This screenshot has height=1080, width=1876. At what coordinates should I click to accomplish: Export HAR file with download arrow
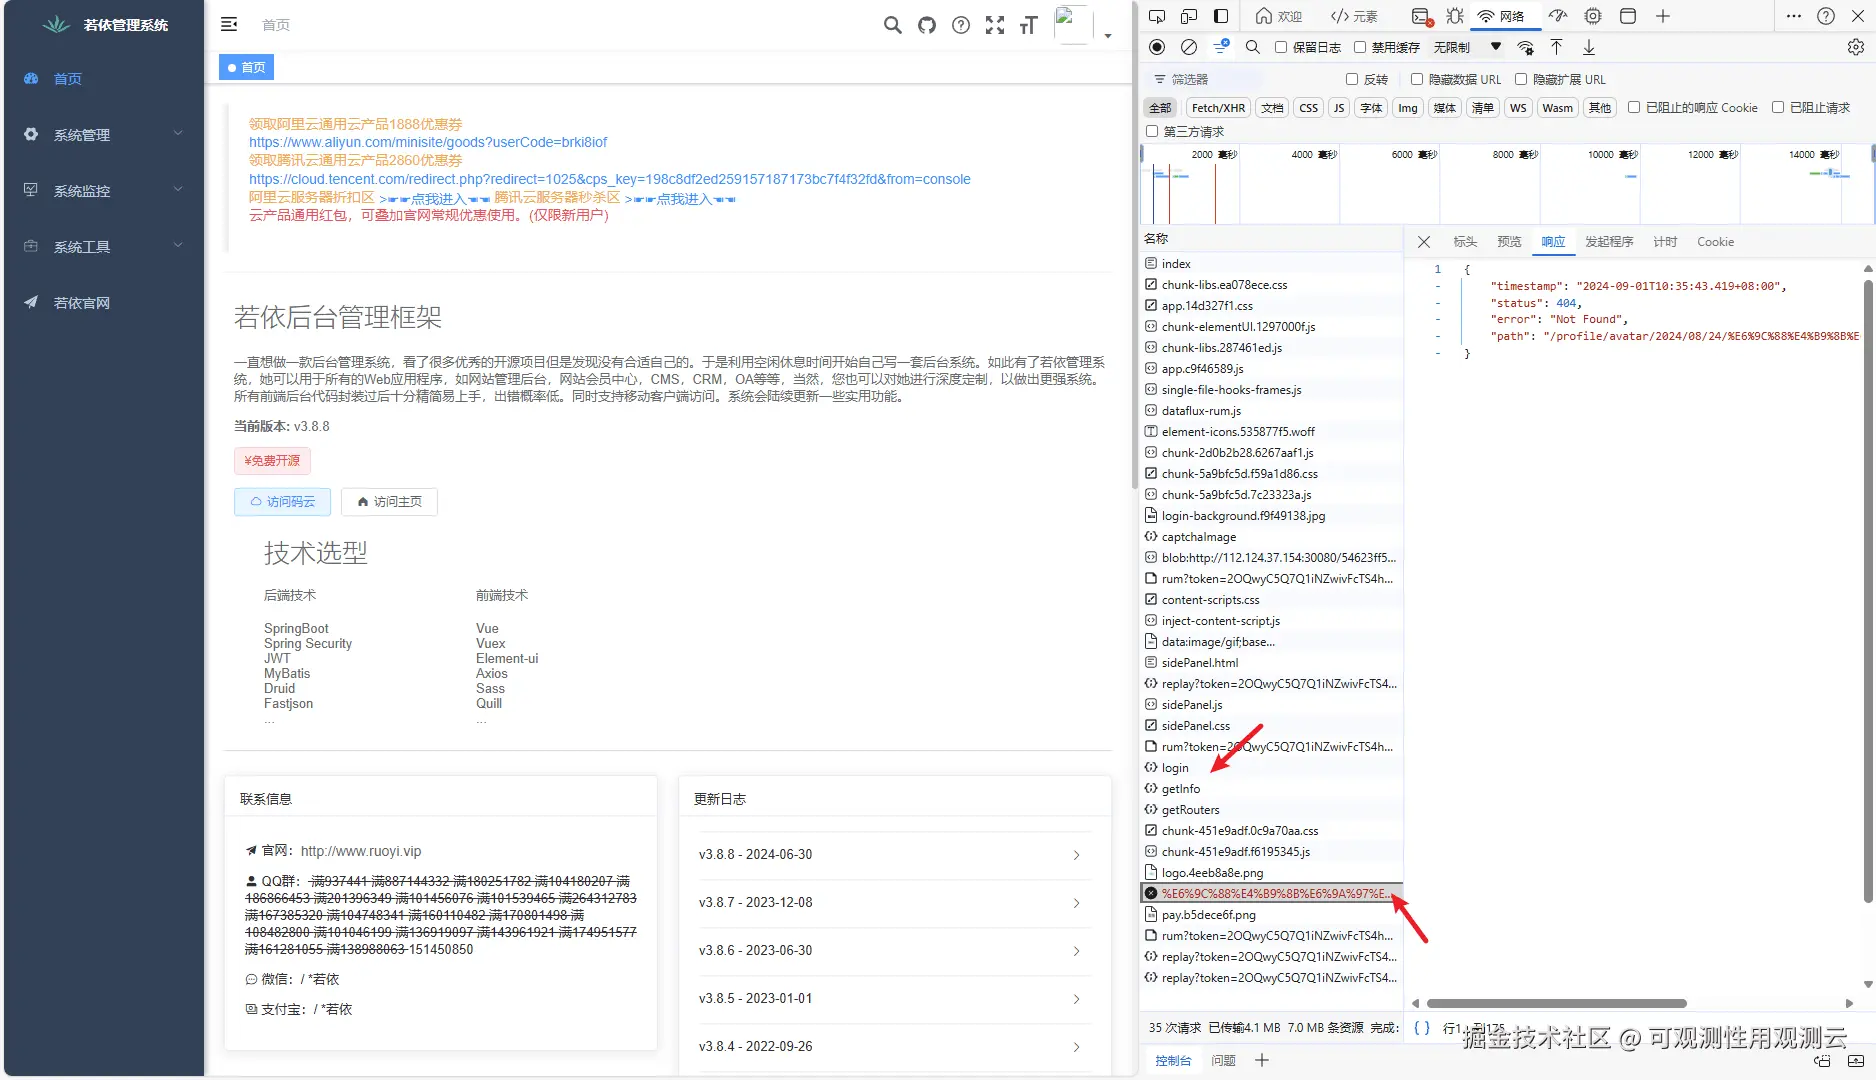coord(1589,47)
